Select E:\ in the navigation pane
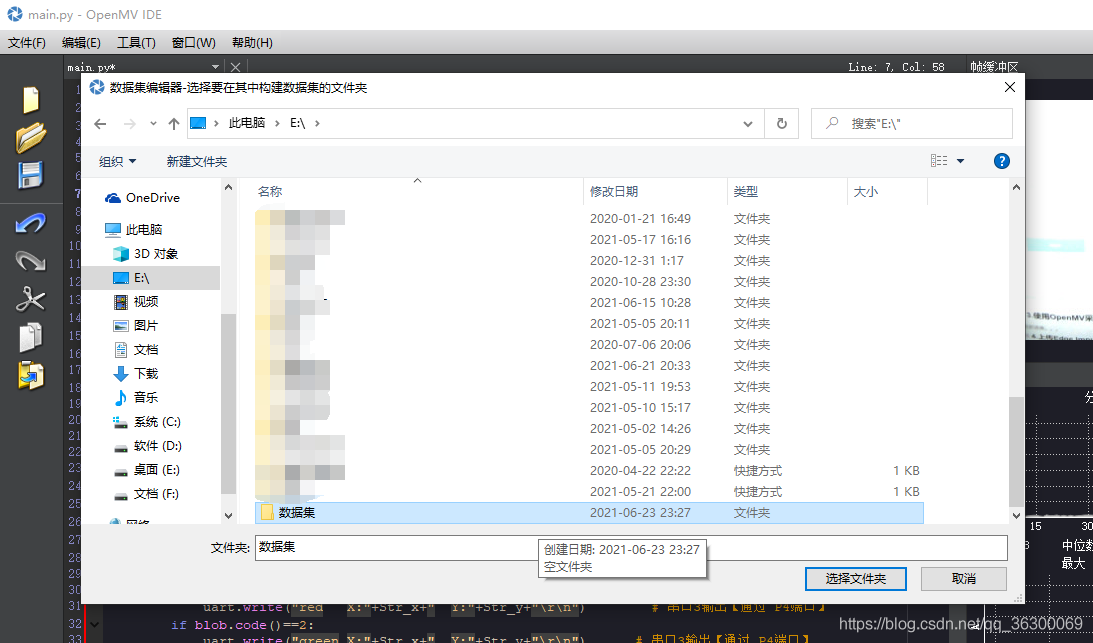 point(151,278)
